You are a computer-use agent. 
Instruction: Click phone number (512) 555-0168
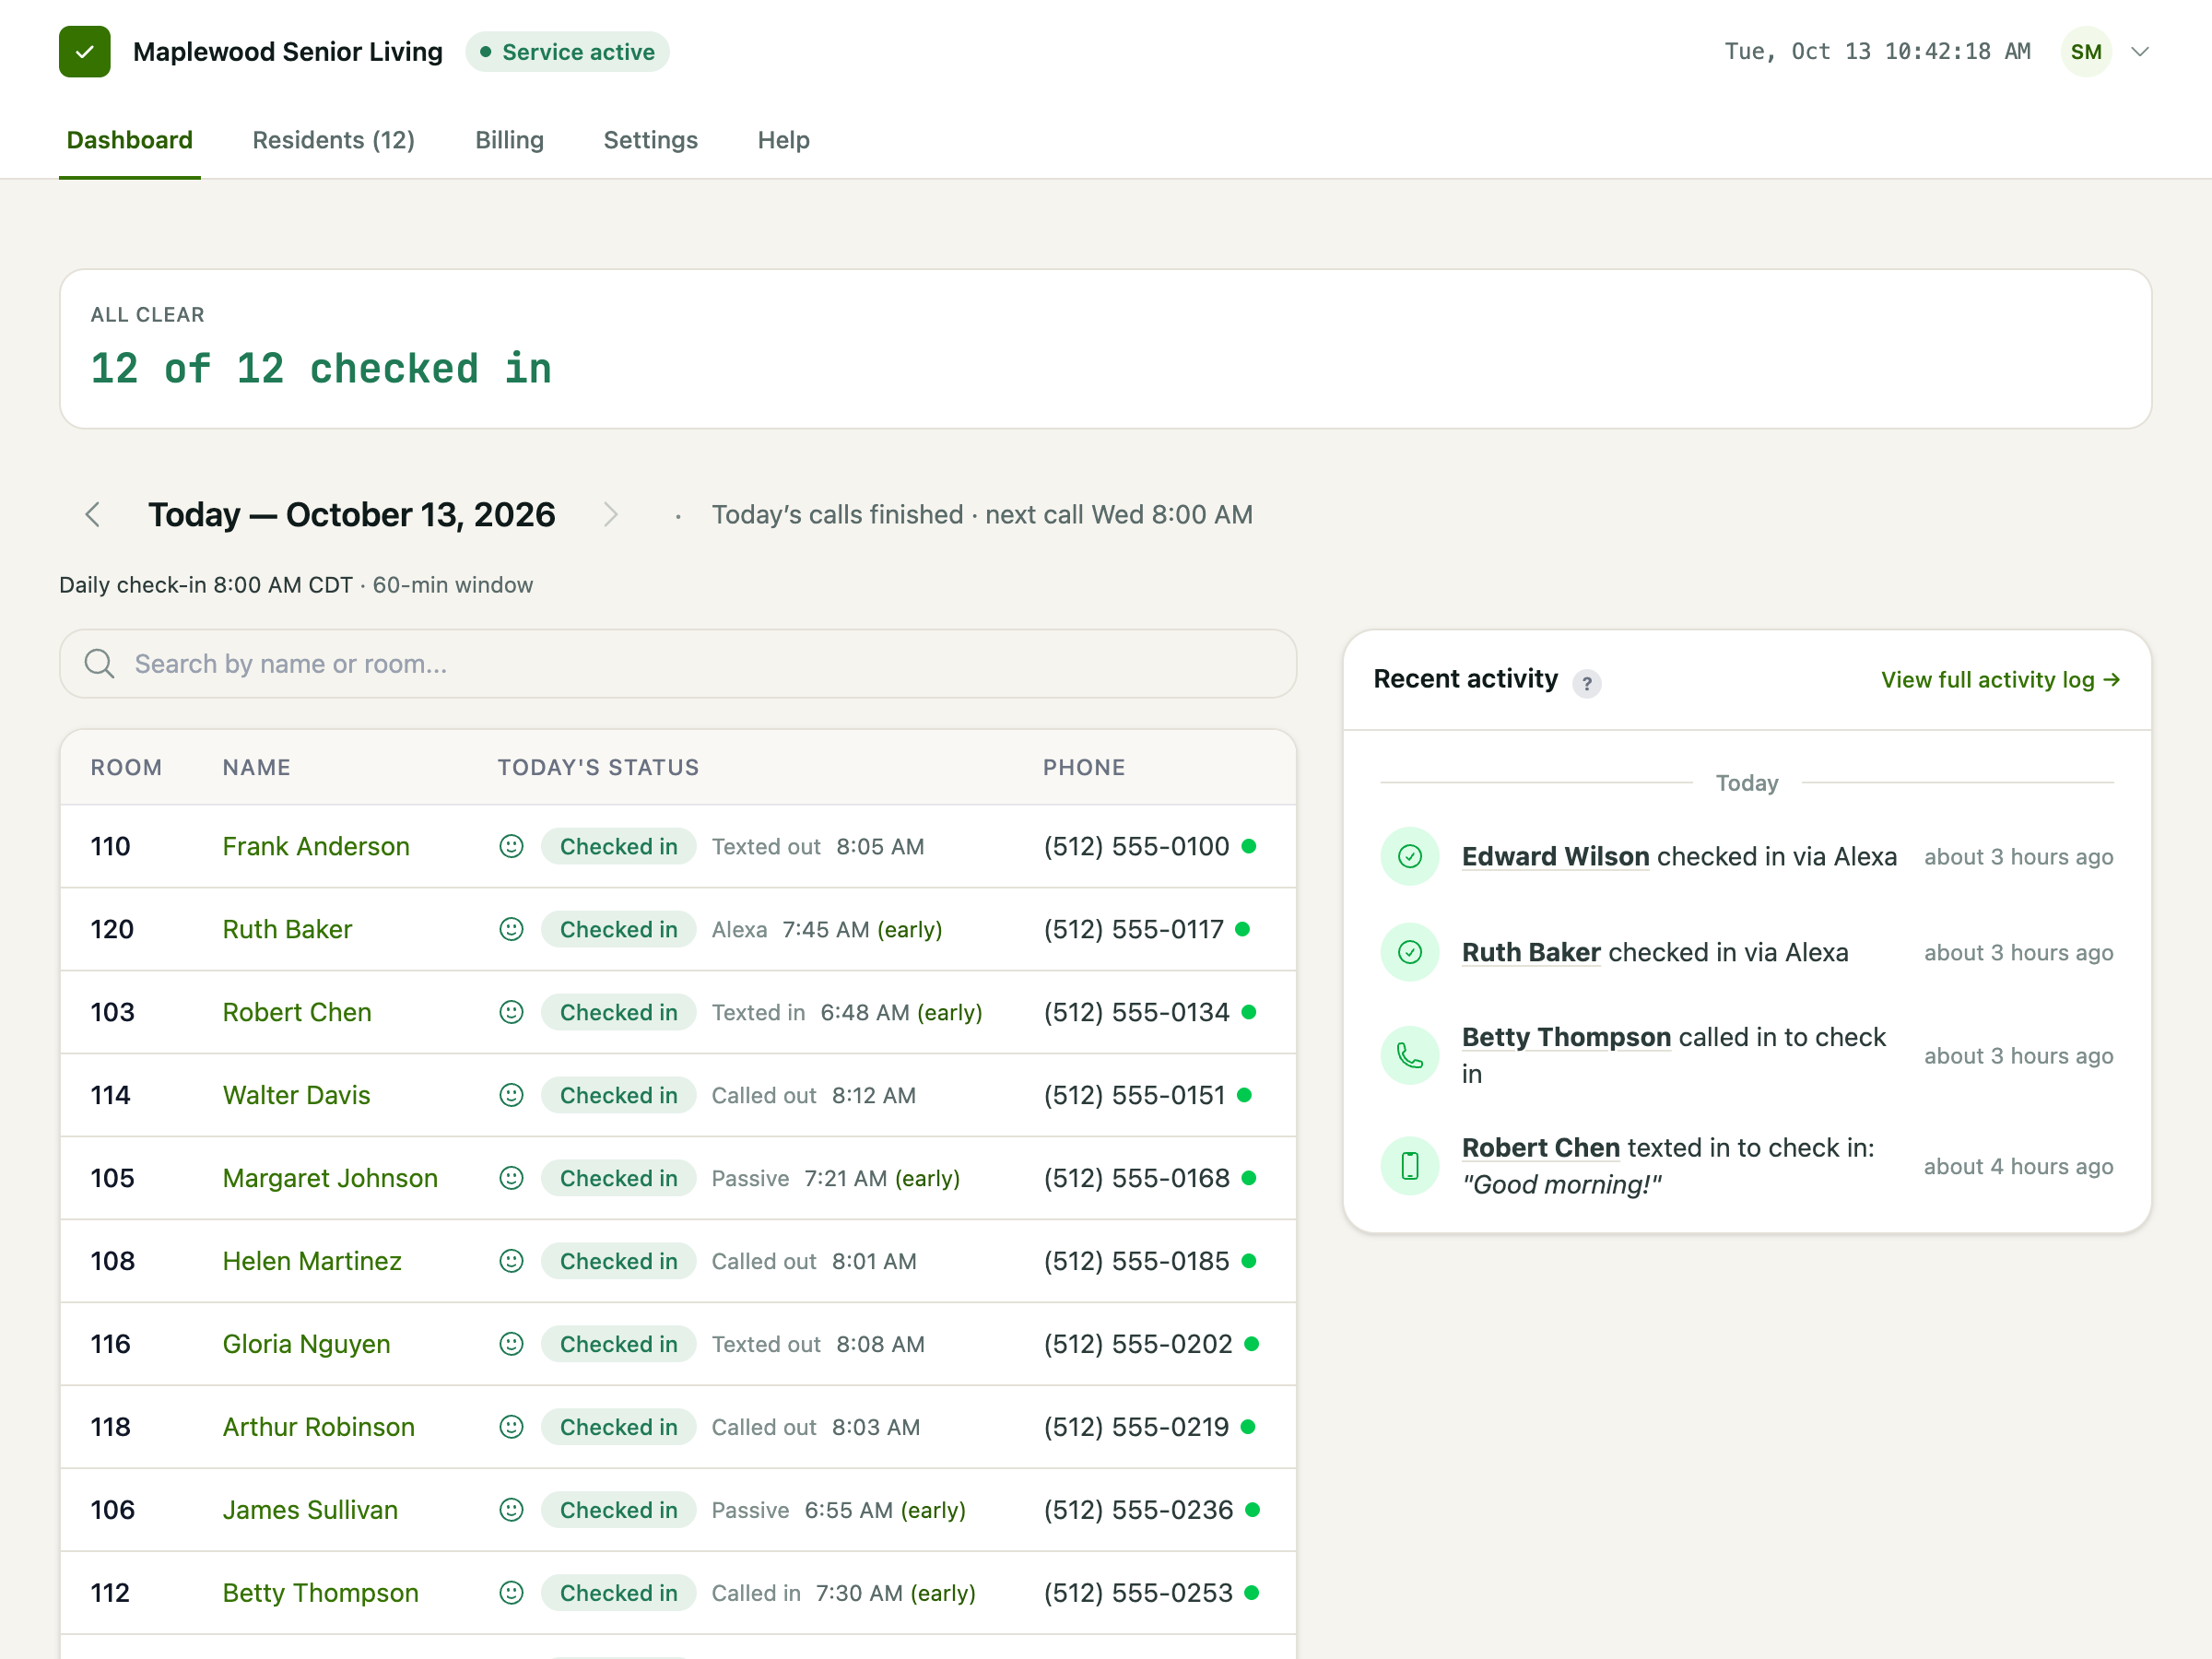[x=1137, y=1179]
